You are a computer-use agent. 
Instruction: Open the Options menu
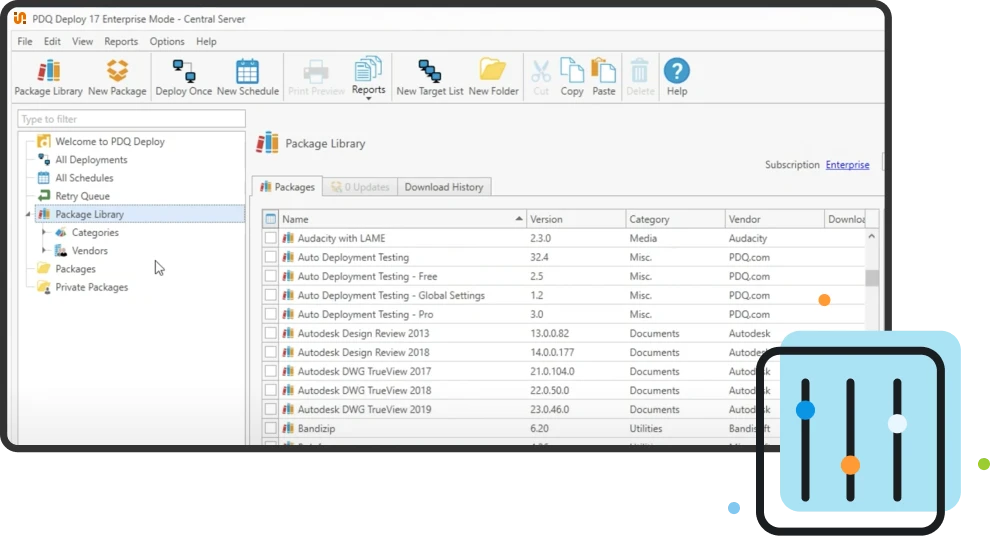click(x=167, y=41)
